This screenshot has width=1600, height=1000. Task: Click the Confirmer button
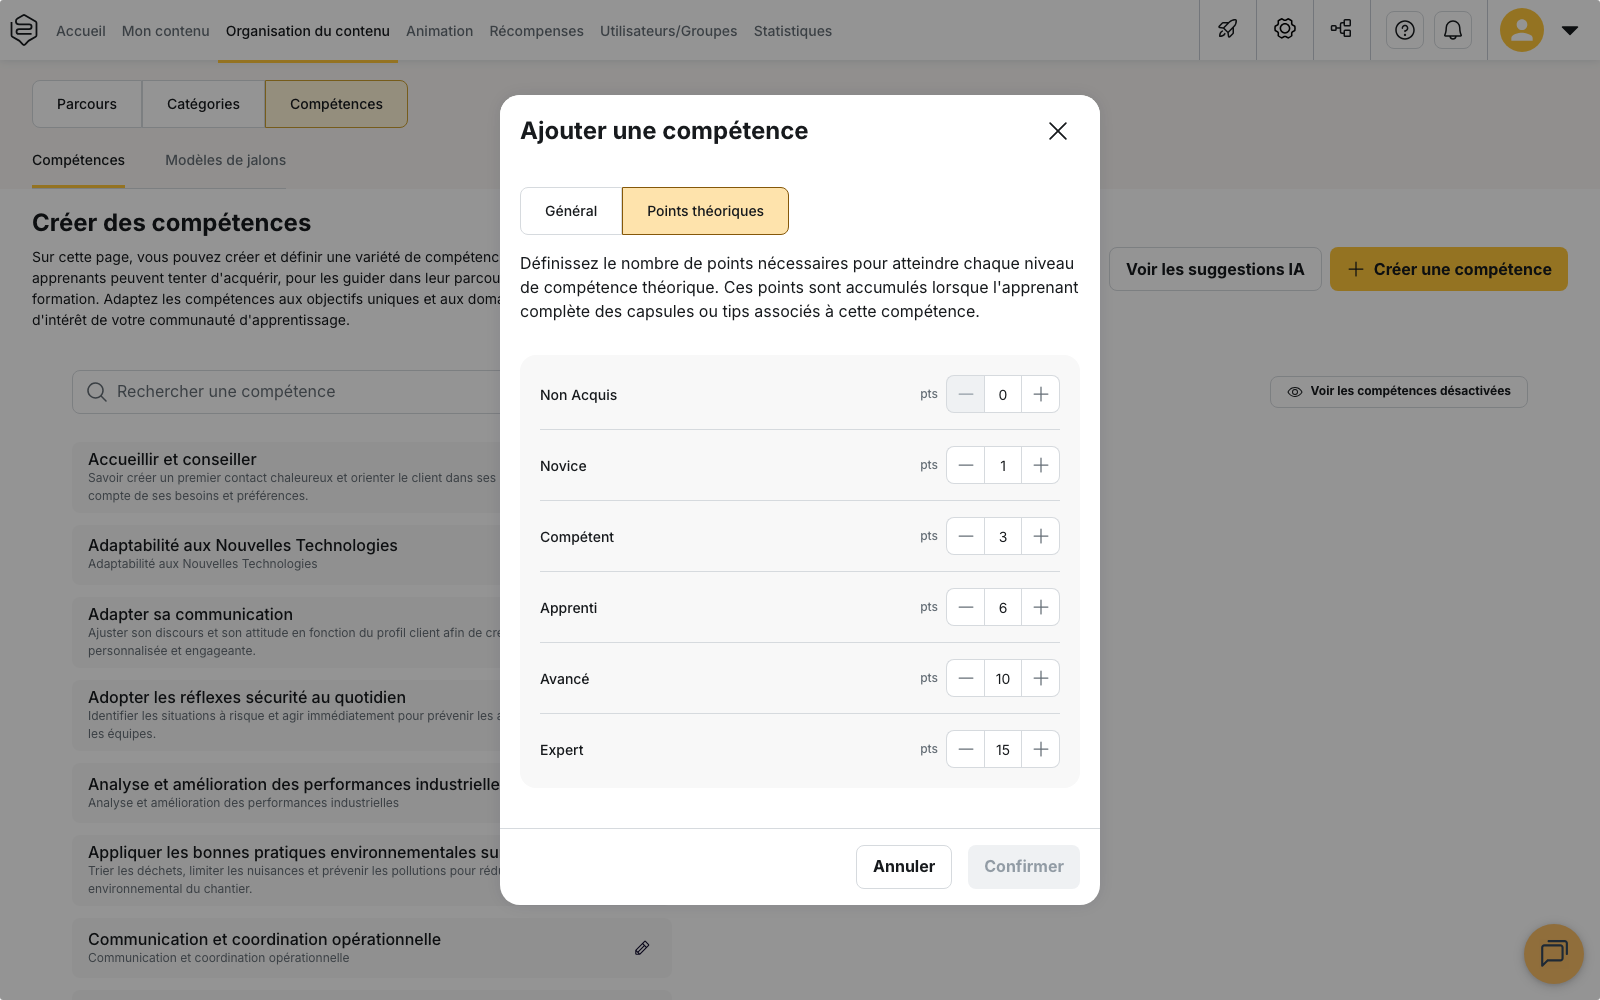(1024, 867)
